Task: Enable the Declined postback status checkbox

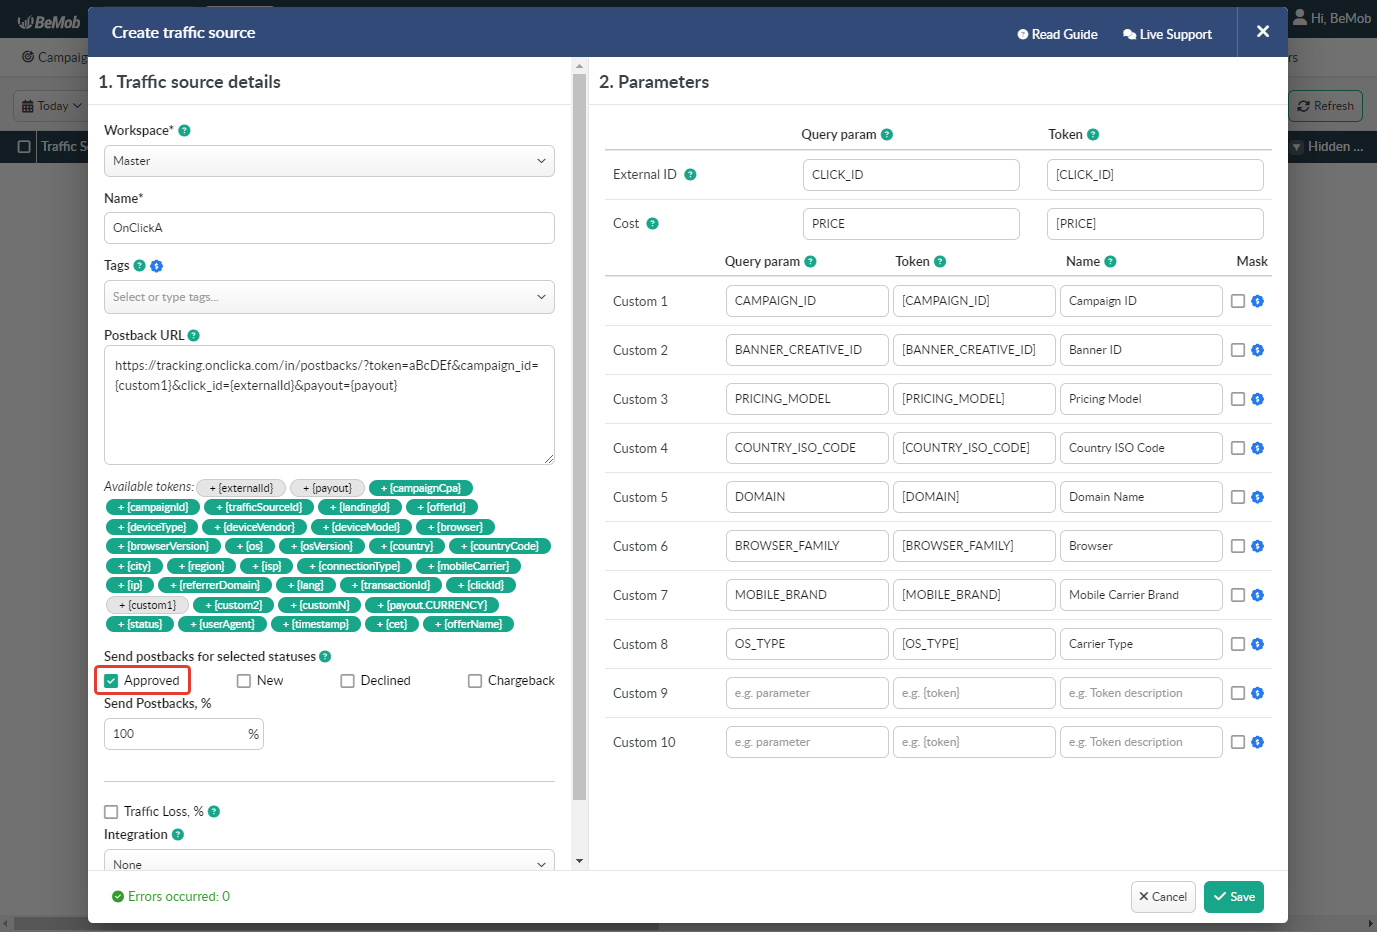Action: coord(347,680)
